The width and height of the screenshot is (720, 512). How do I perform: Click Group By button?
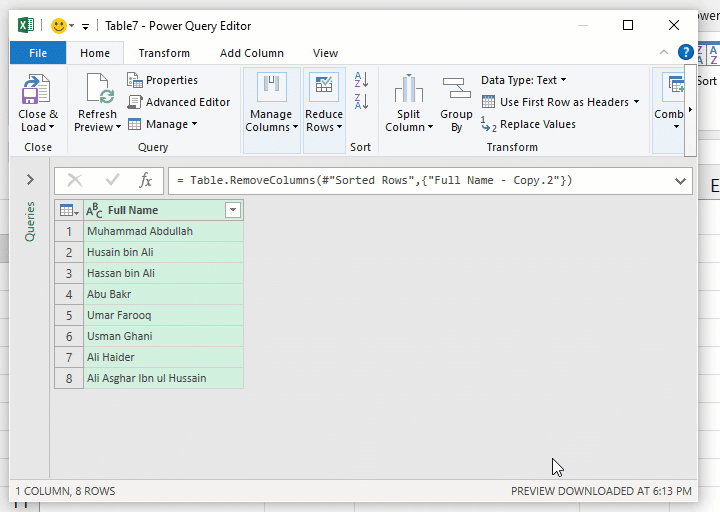[x=456, y=103]
